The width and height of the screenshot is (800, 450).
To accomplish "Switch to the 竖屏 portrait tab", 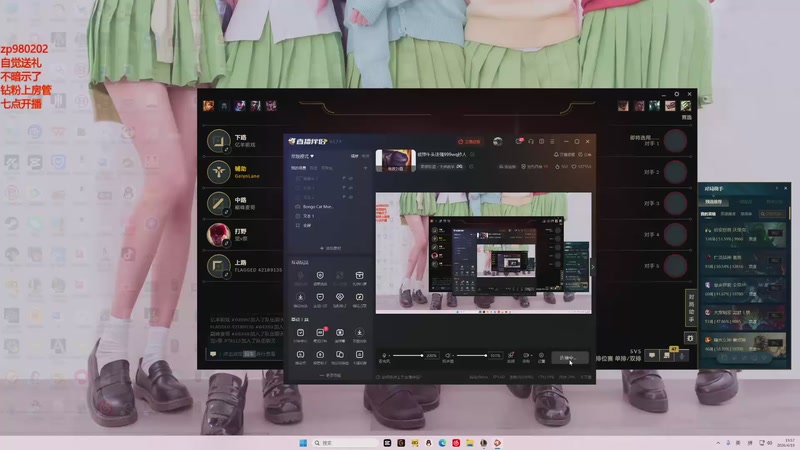I will (x=365, y=156).
